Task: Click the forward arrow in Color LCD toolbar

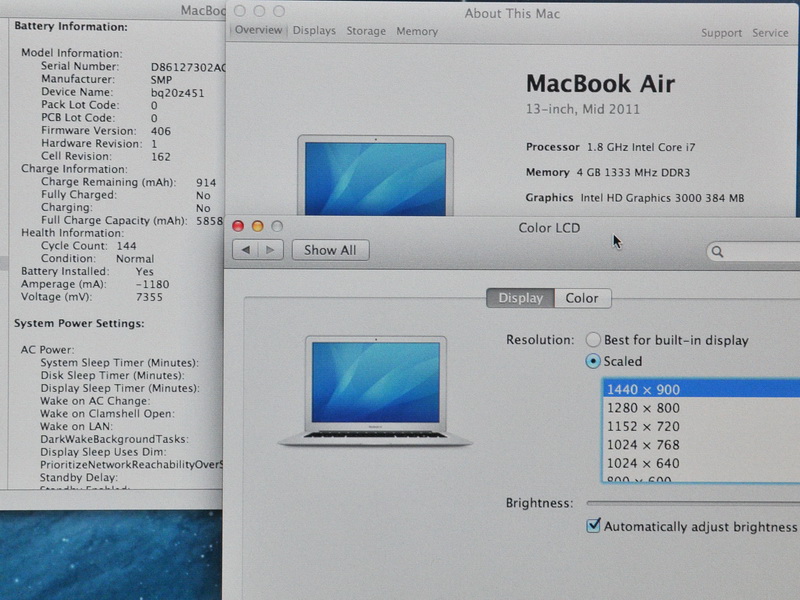Action: click(270, 250)
